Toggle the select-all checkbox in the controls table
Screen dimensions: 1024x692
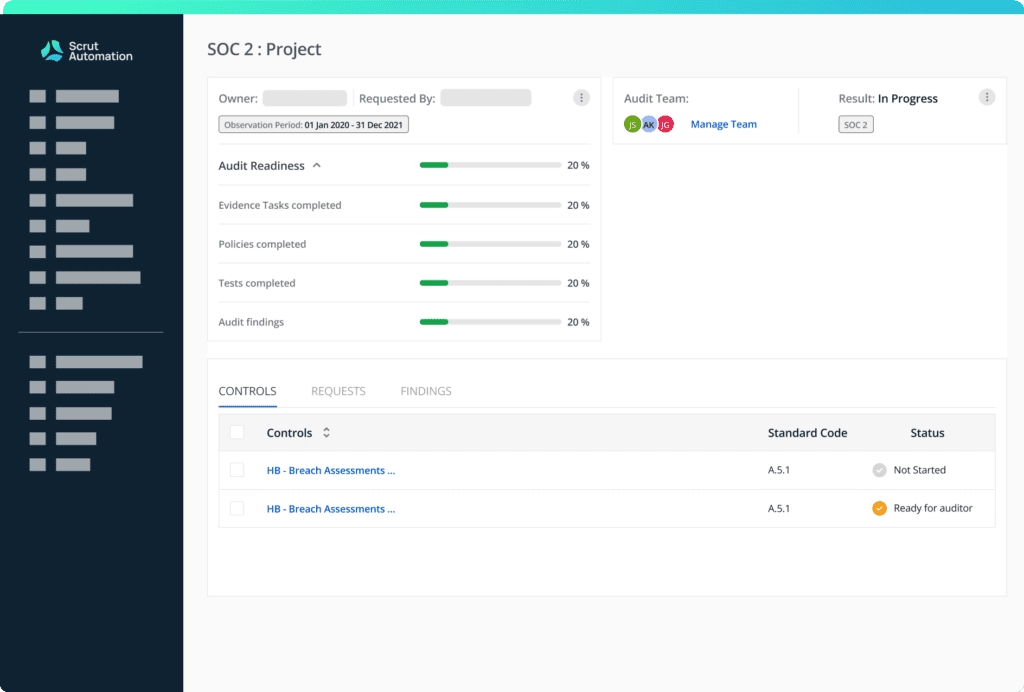[x=237, y=432]
